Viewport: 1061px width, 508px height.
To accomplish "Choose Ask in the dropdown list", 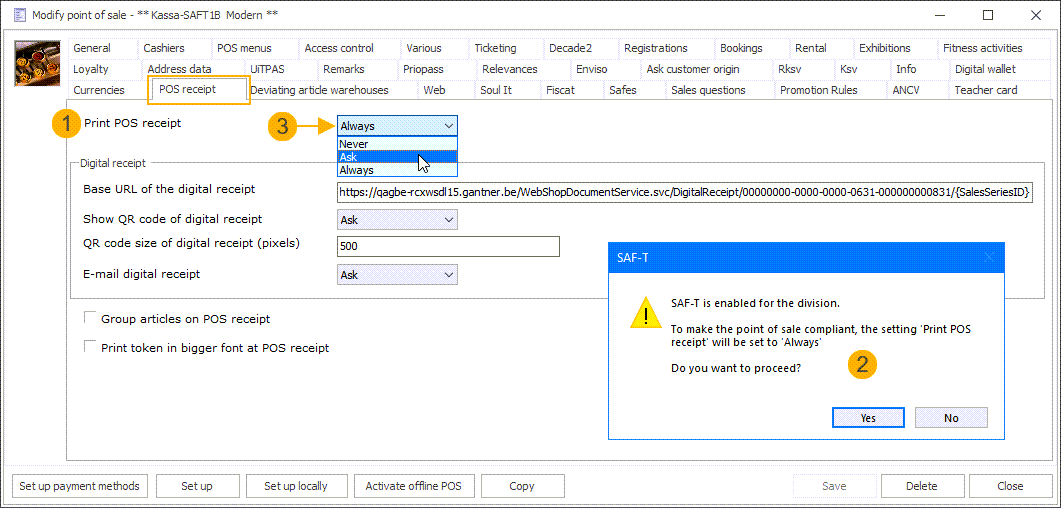I will click(397, 157).
